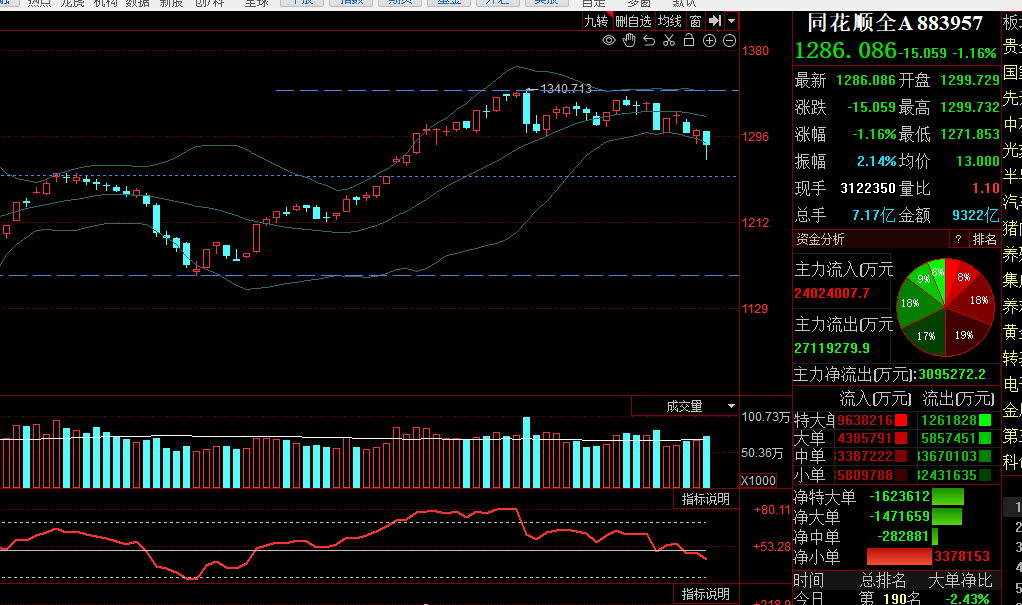The height and width of the screenshot is (605, 1022).
Task: Click the 流入(万元) column header
Action: coord(875,398)
